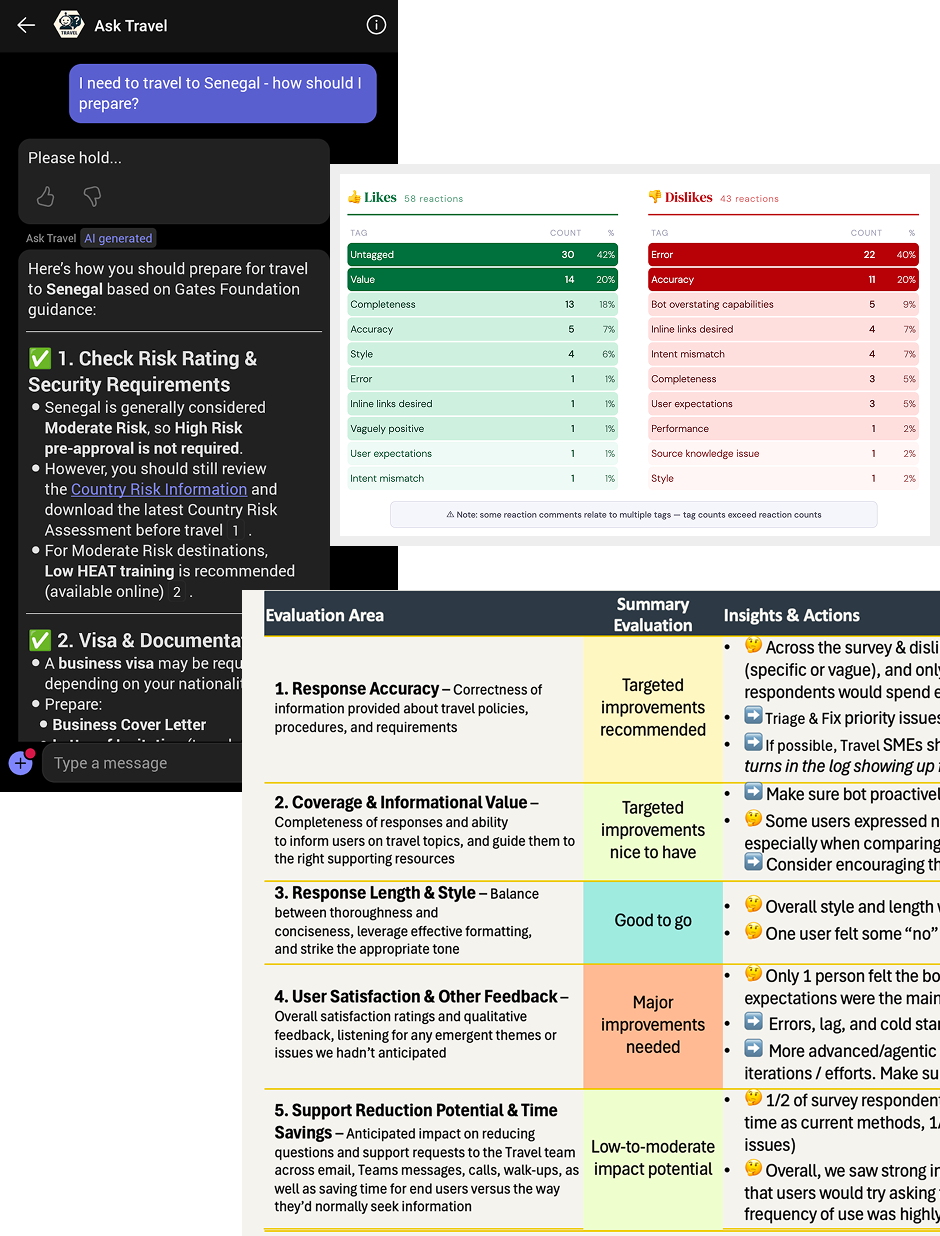The width and height of the screenshot is (940, 1236).
Task: Select the 'Bot overstating capabilities' dislike row
Action: pyautogui.click(x=782, y=305)
